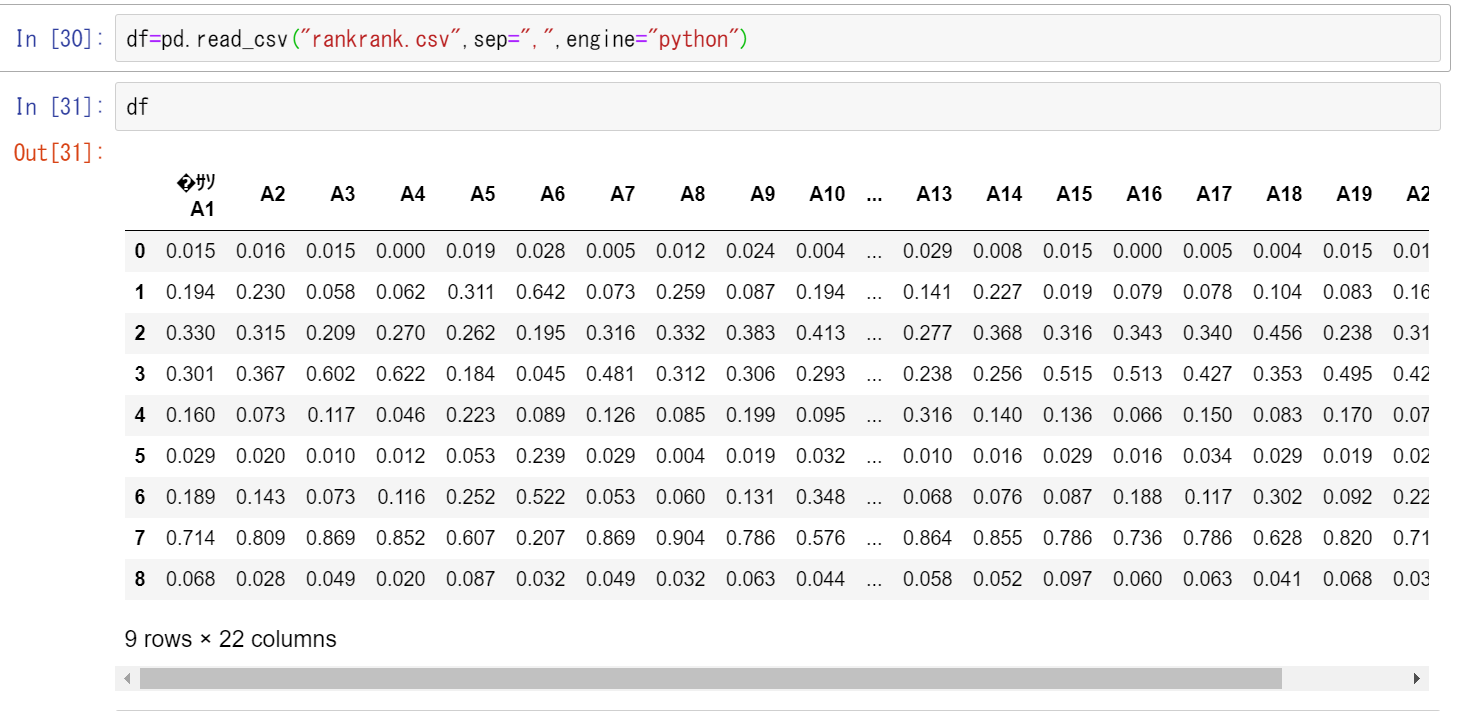Select the In [31] cell prompt
The height and width of the screenshot is (711, 1473).
59,106
